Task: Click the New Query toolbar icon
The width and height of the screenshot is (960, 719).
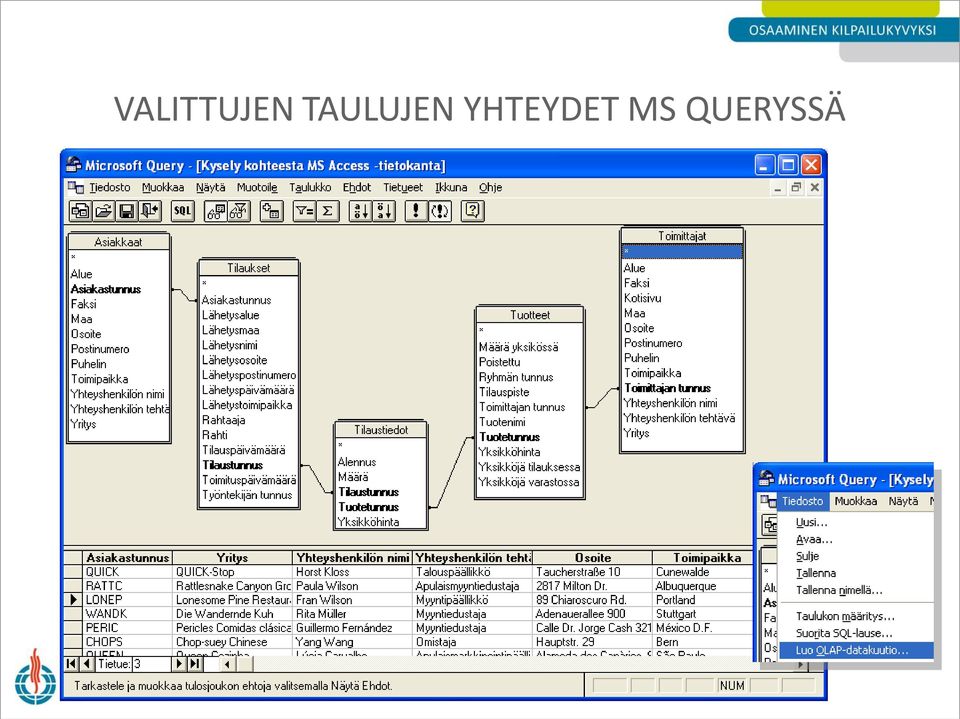Action: [x=80, y=211]
